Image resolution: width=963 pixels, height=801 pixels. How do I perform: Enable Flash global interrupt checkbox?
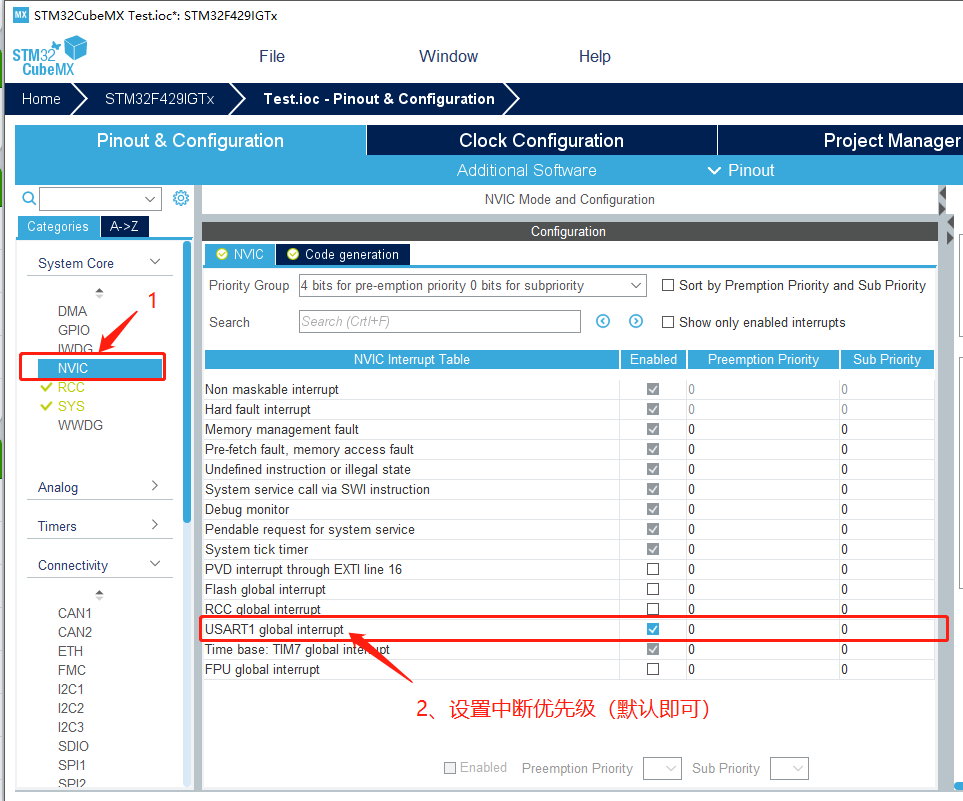[x=653, y=589]
